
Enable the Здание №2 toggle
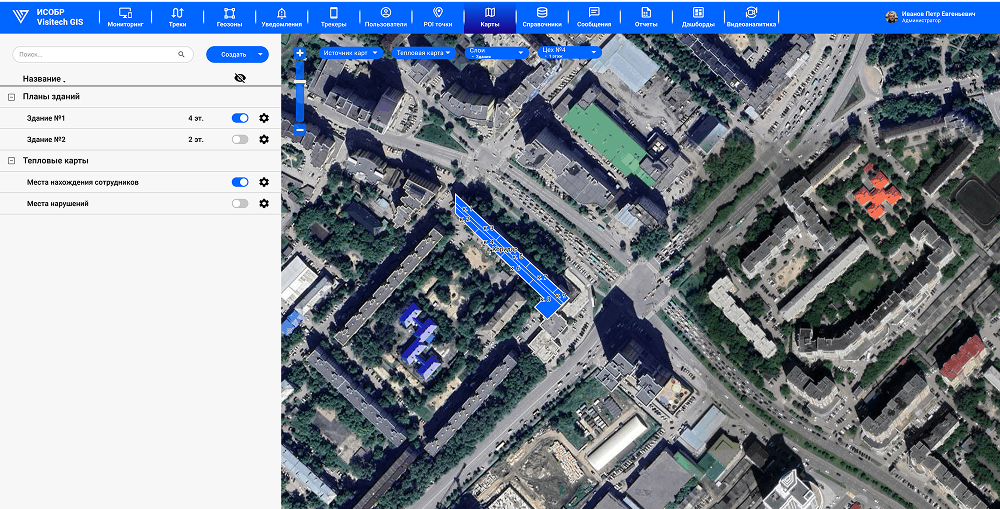[240, 140]
